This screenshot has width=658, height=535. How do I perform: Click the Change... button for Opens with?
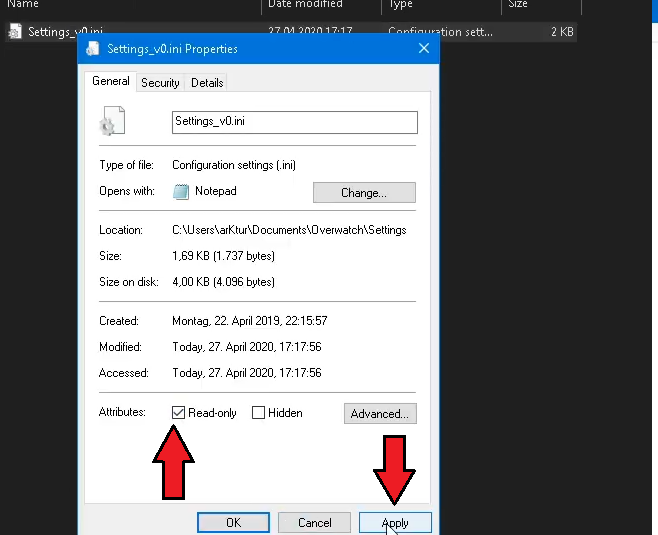(x=364, y=193)
